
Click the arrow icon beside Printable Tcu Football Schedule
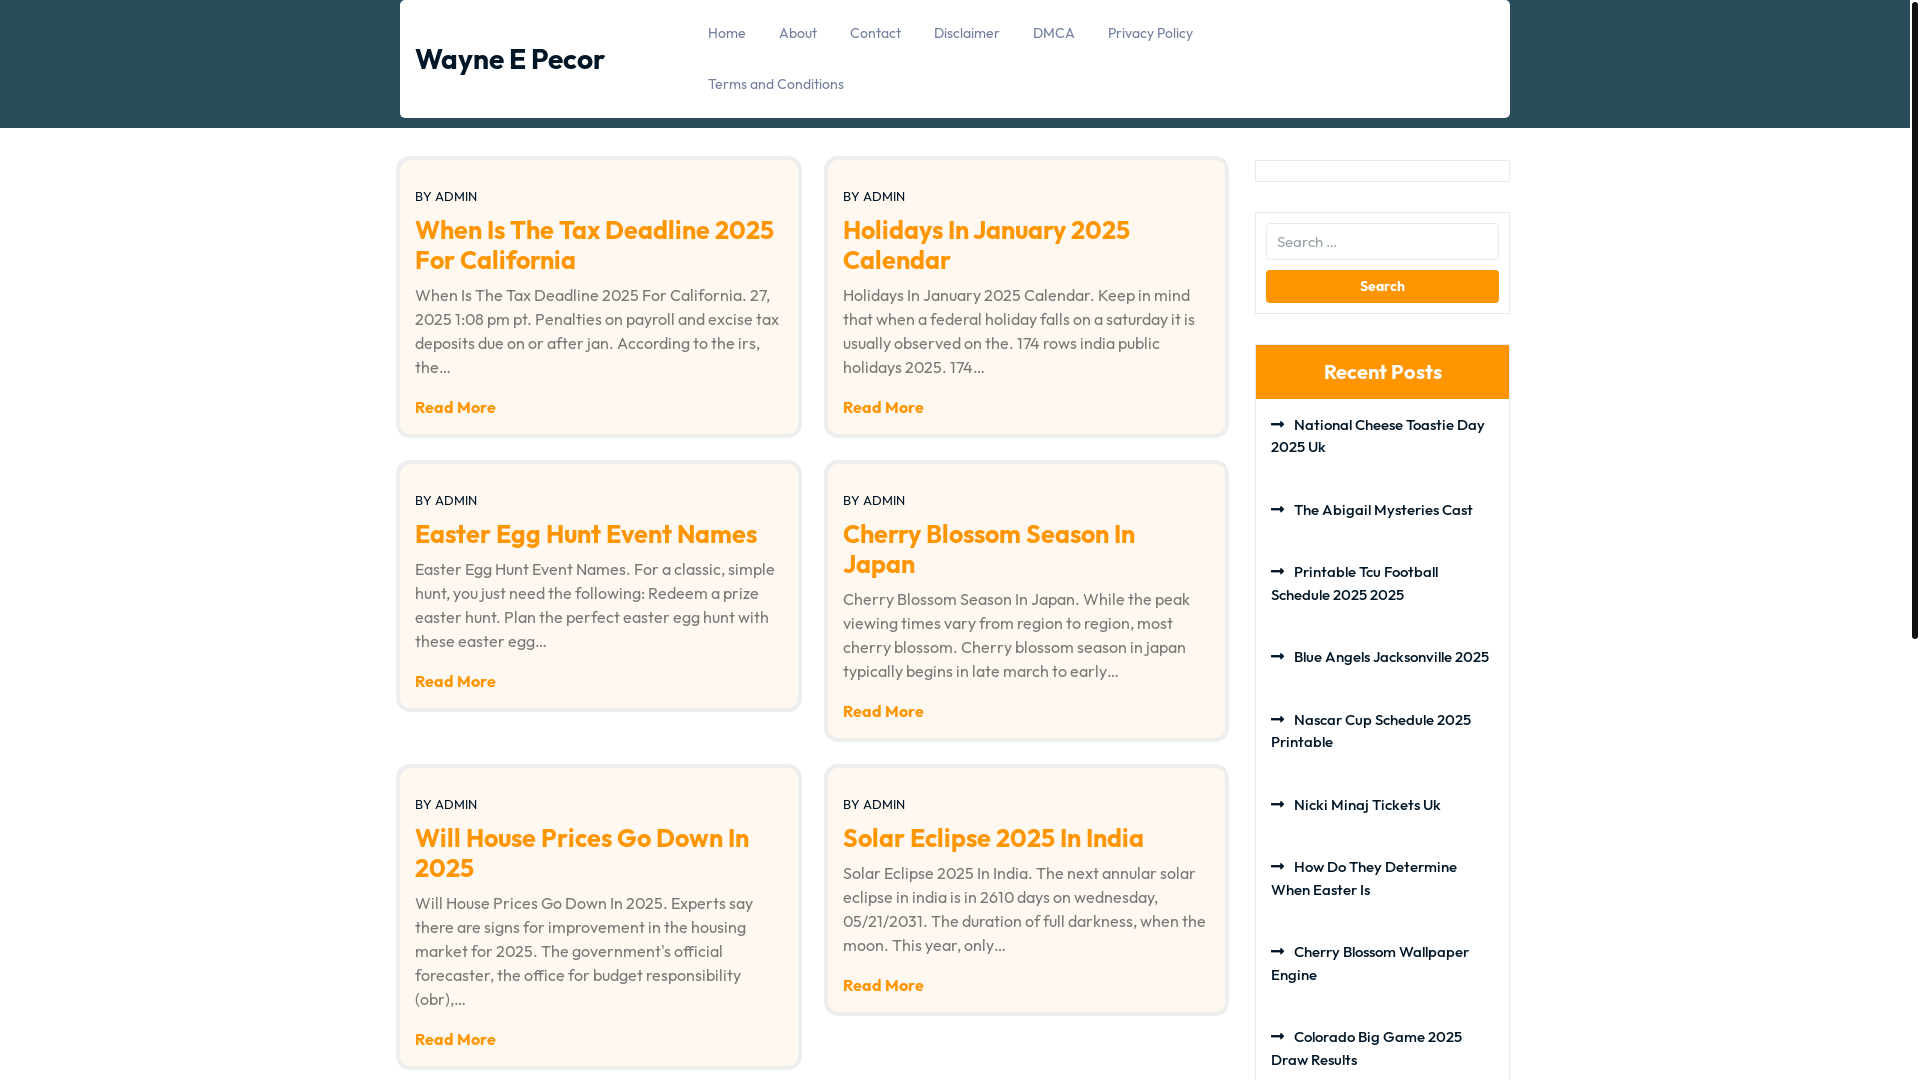[1277, 571]
